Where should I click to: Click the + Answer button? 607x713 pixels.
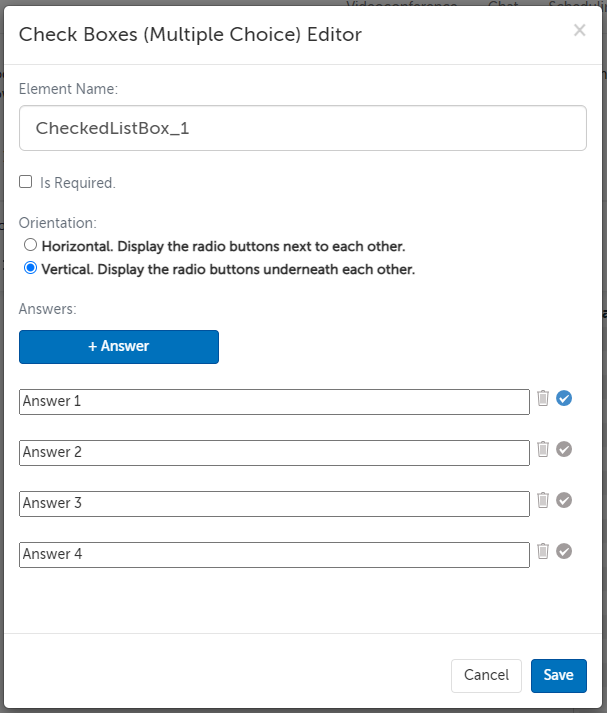pyautogui.click(x=119, y=346)
